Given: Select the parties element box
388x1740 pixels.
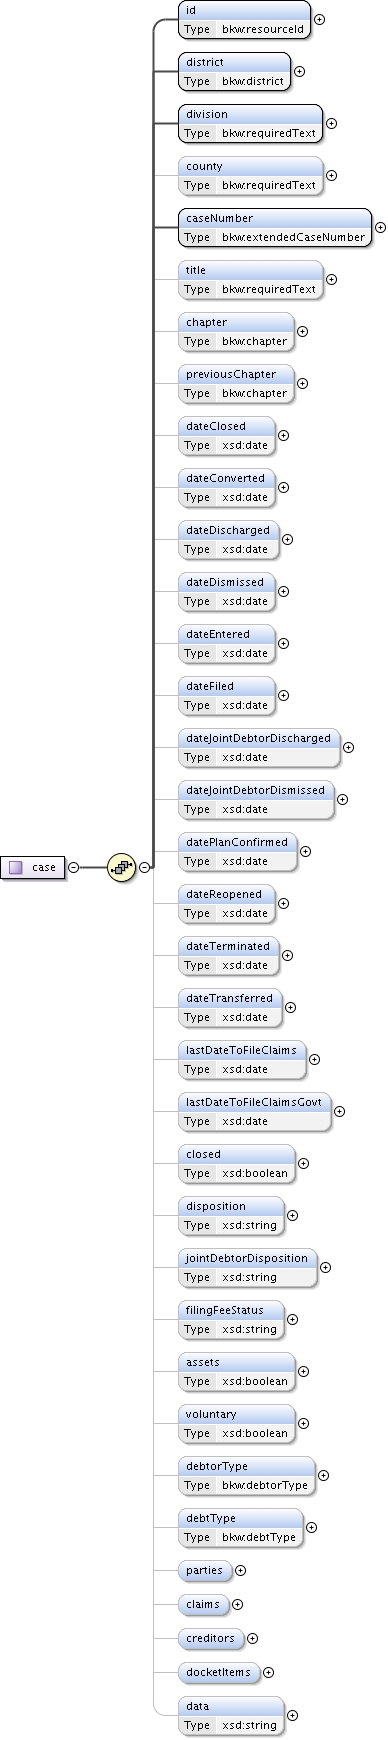Looking at the screenshot, I should (x=205, y=1570).
